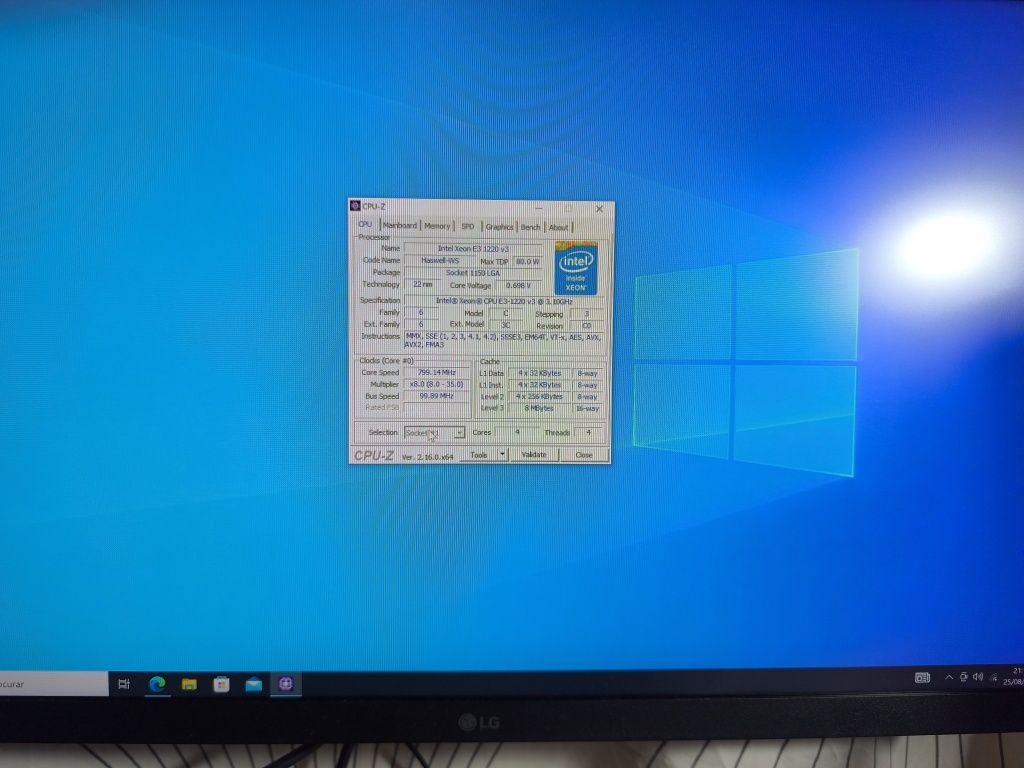The image size is (1024, 768).
Task: Click the core speed value 799.14 MHz
Action: coord(436,372)
